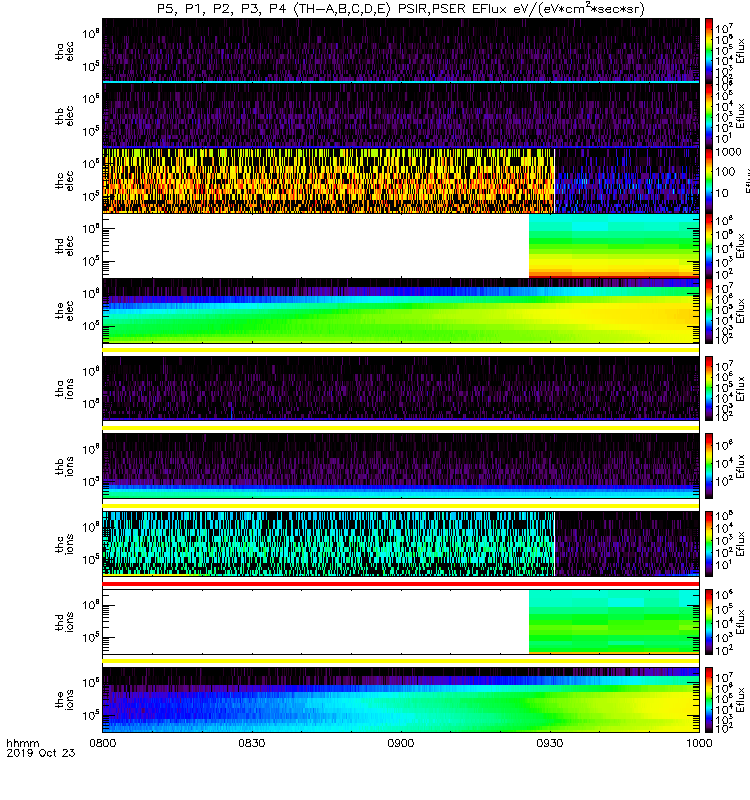The image size is (750, 800).
Task: Click the Eflux label beside tha ions colorbar
Action: coord(741,388)
